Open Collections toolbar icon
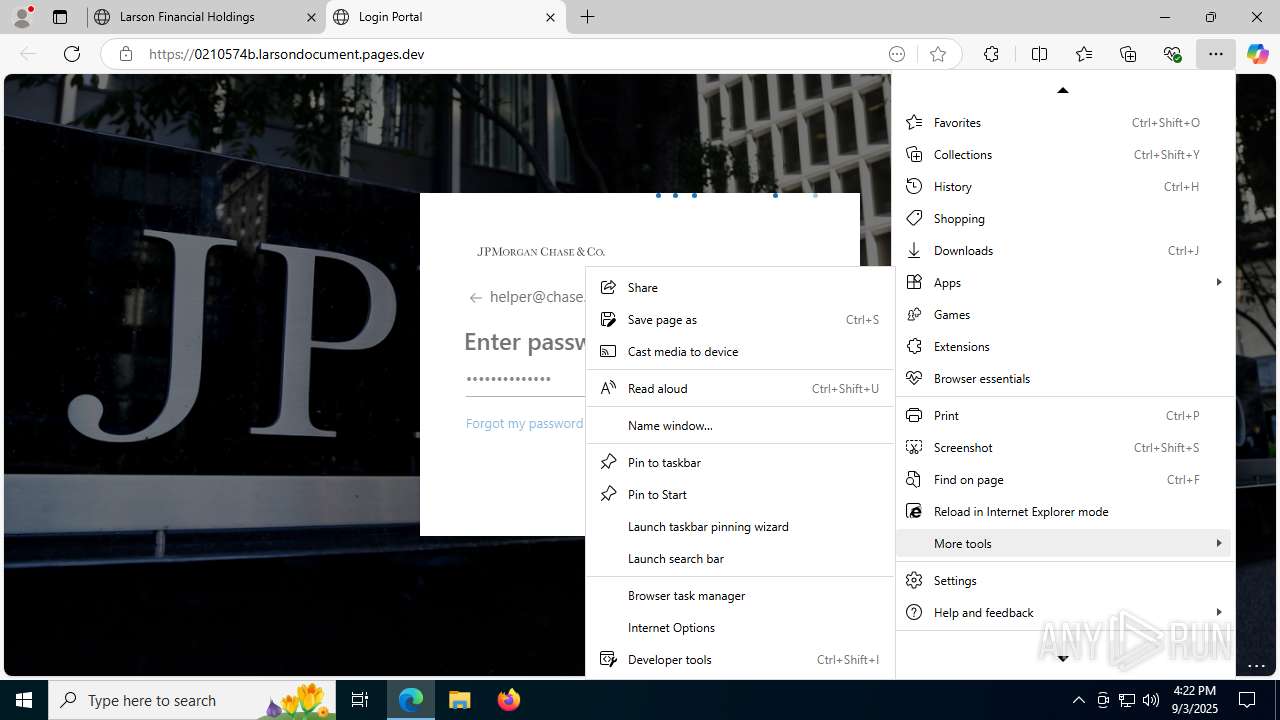 pyautogui.click(x=1128, y=54)
